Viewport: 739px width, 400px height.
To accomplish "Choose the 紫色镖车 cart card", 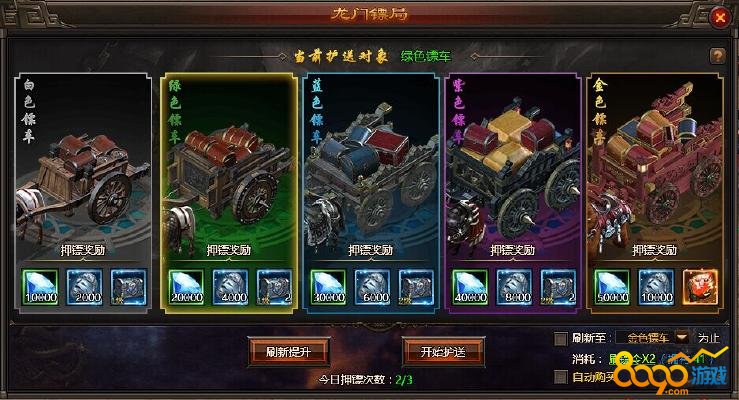I will pyautogui.click(x=513, y=193).
